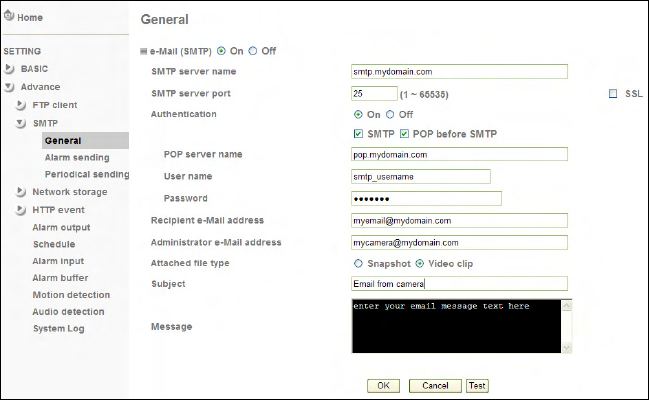The image size is (649, 400).
Task: Click the Subject input field
Action: click(x=459, y=284)
